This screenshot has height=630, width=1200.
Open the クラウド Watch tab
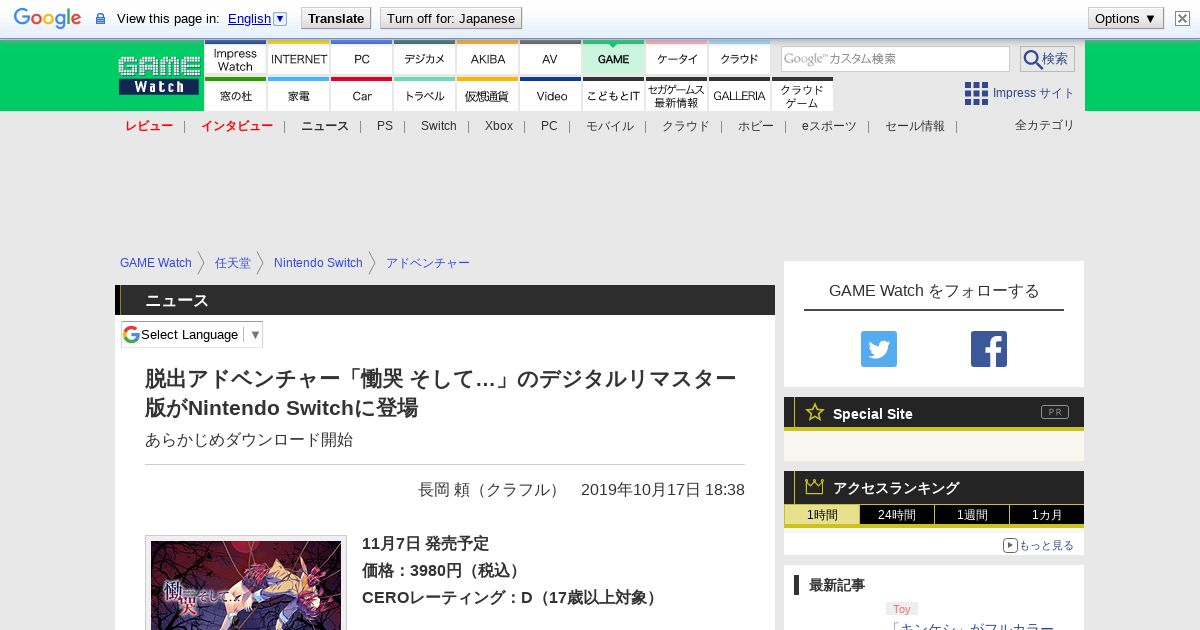(x=739, y=59)
